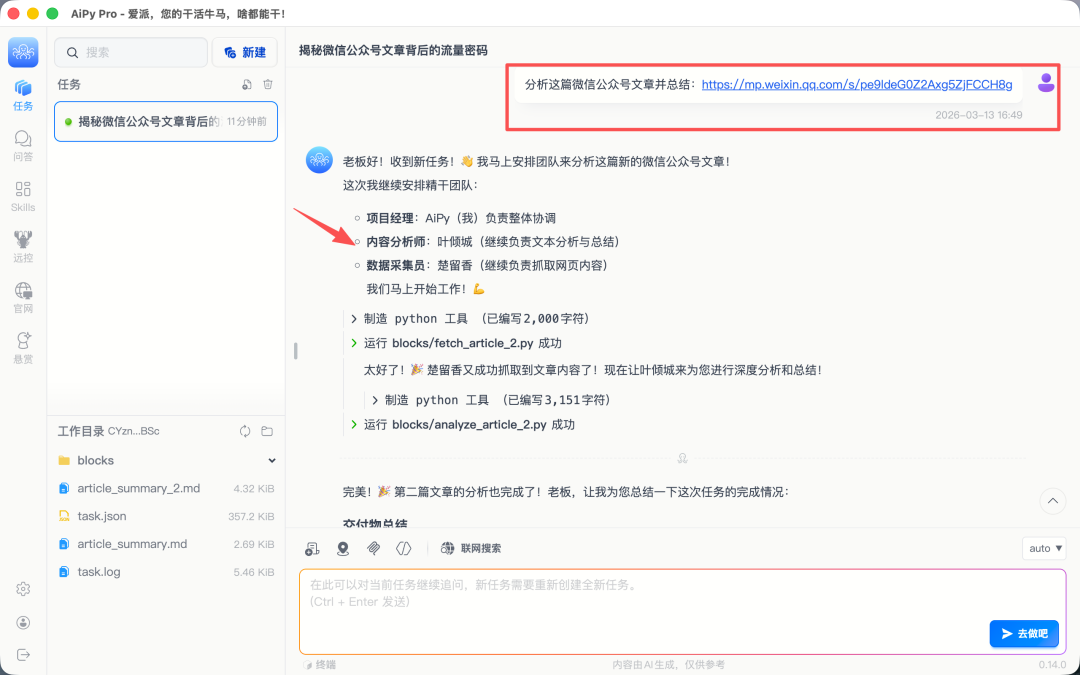Image resolution: width=1080 pixels, height=675 pixels.
Task: Click the sidebar resize handle bar
Action: point(295,351)
